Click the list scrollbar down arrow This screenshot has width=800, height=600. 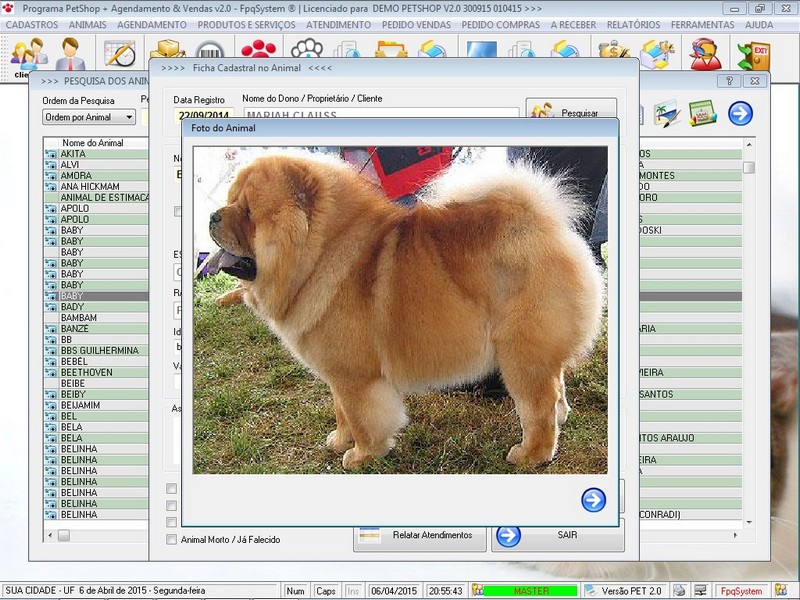[748, 522]
